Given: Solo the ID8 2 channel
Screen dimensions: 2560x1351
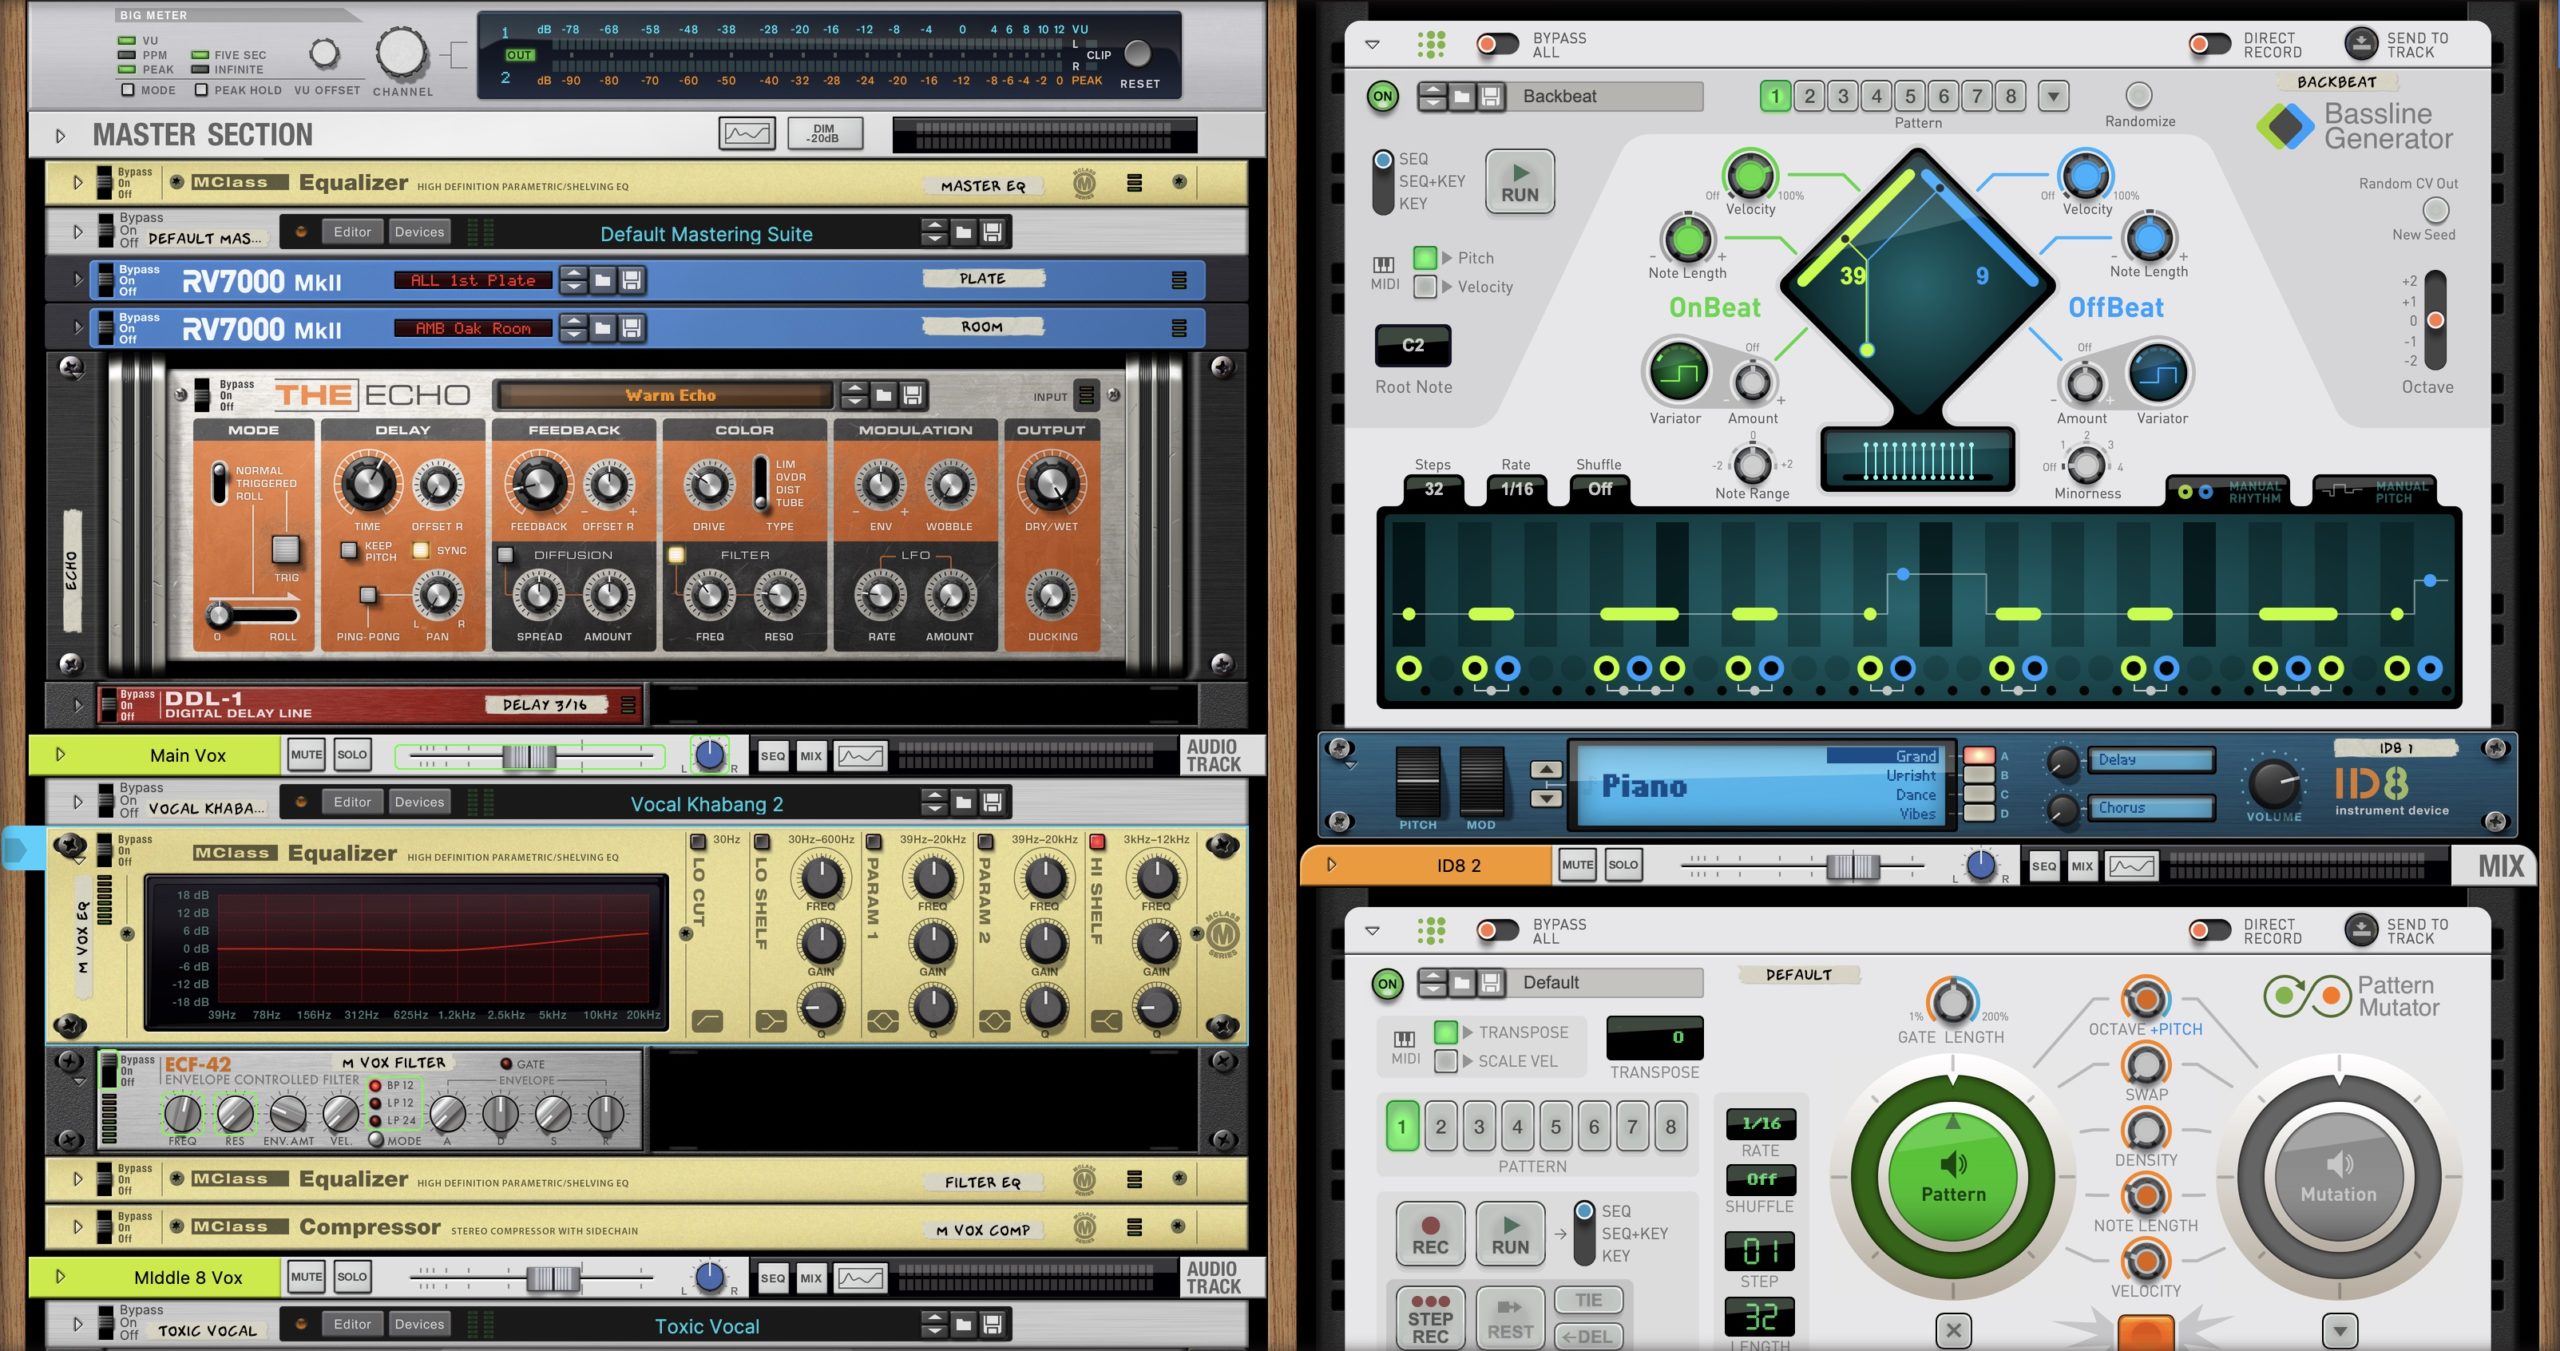Looking at the screenshot, I should pos(1623,865).
